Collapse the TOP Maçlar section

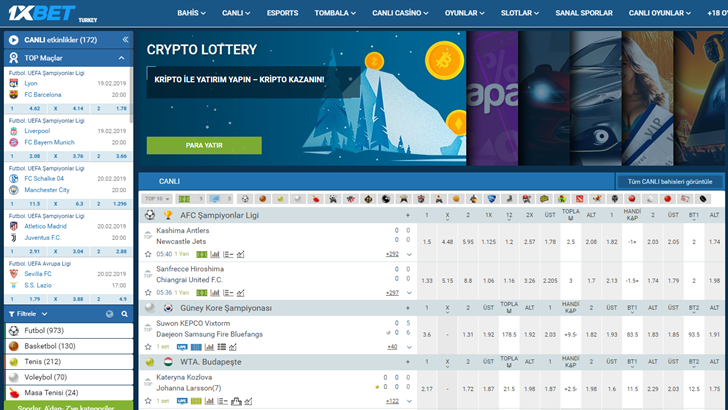pyautogui.click(x=121, y=58)
